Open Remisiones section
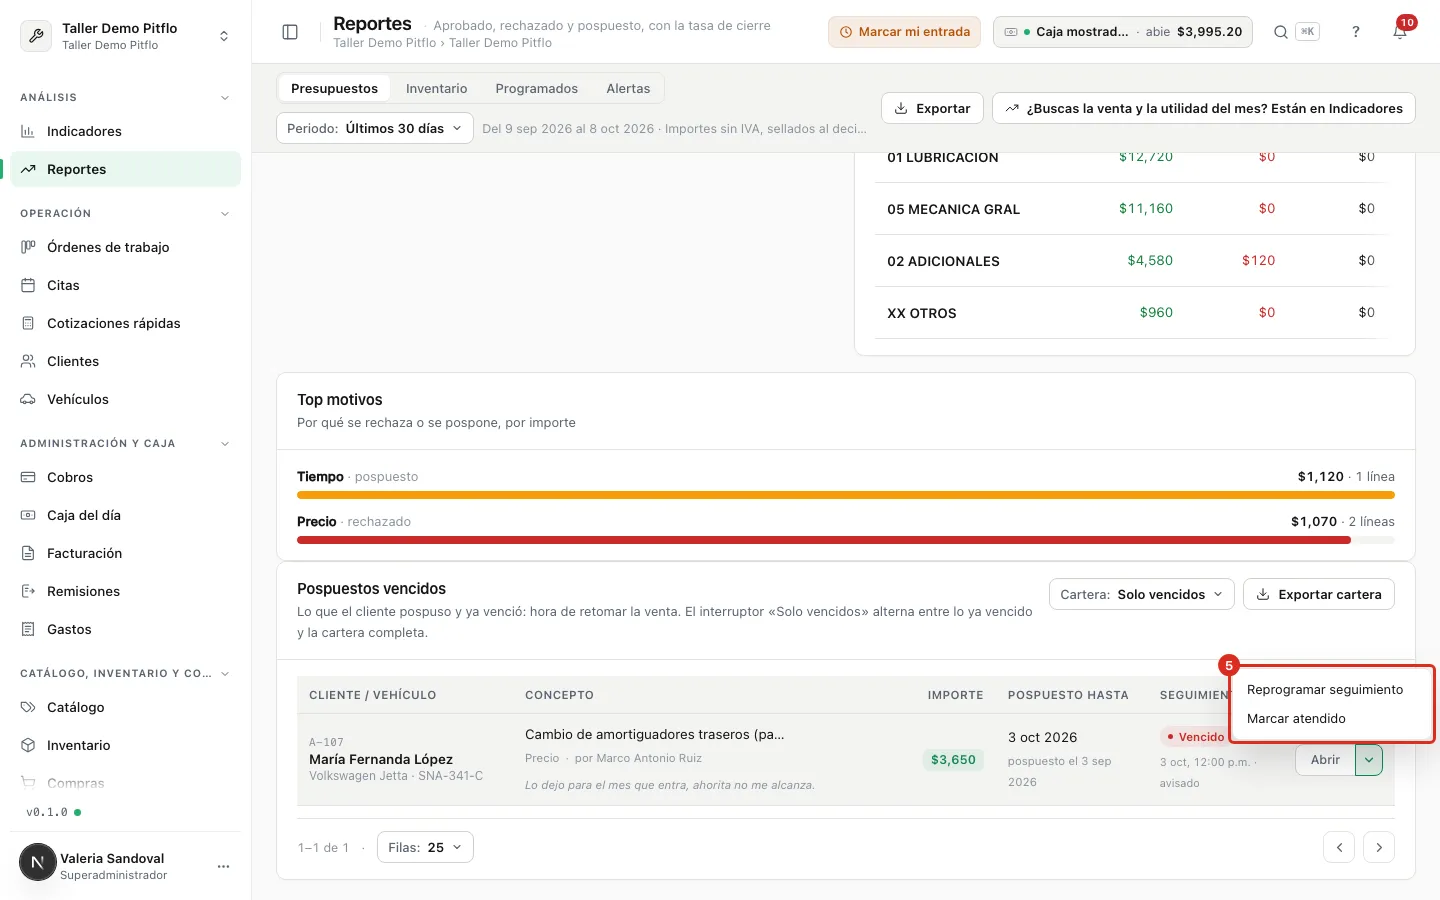Image resolution: width=1440 pixels, height=900 pixels. point(126,591)
